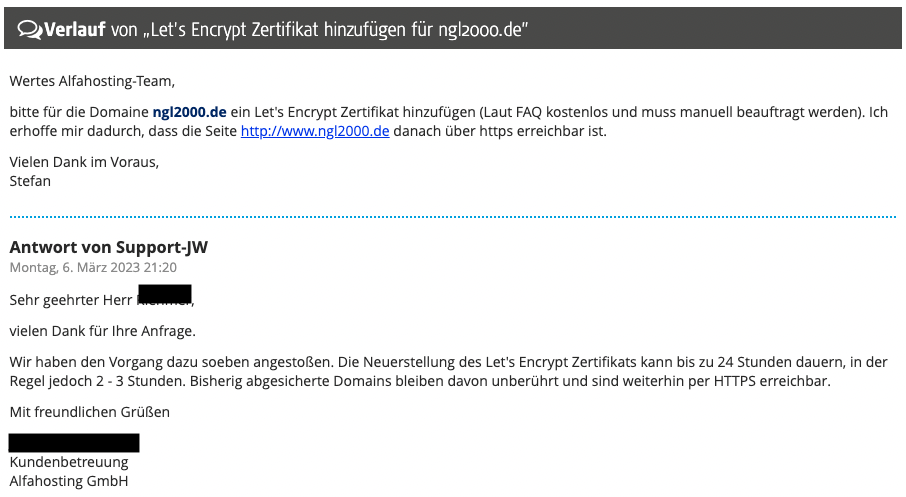Click the blue dotted separator line

[x=452, y=216]
